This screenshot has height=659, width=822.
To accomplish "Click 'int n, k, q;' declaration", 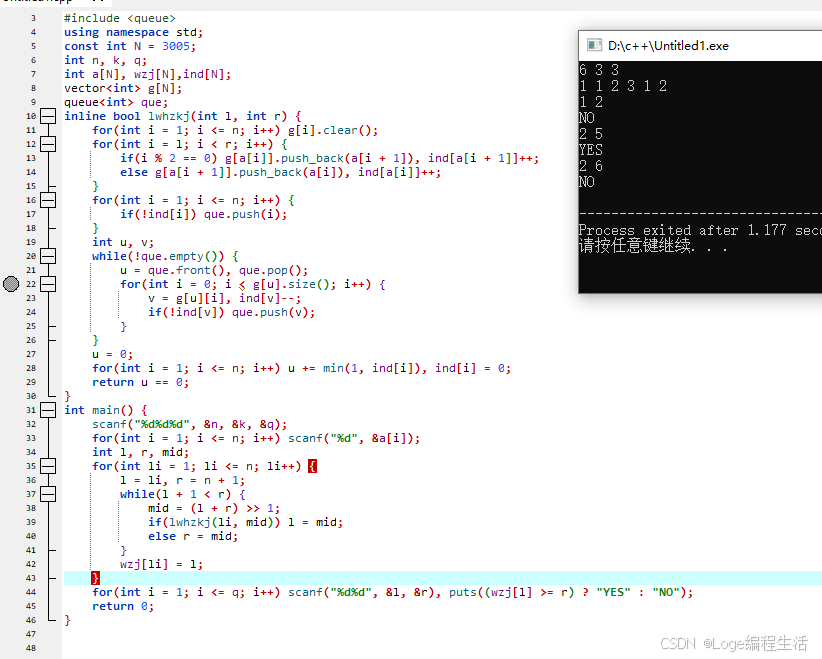I will (105, 60).
